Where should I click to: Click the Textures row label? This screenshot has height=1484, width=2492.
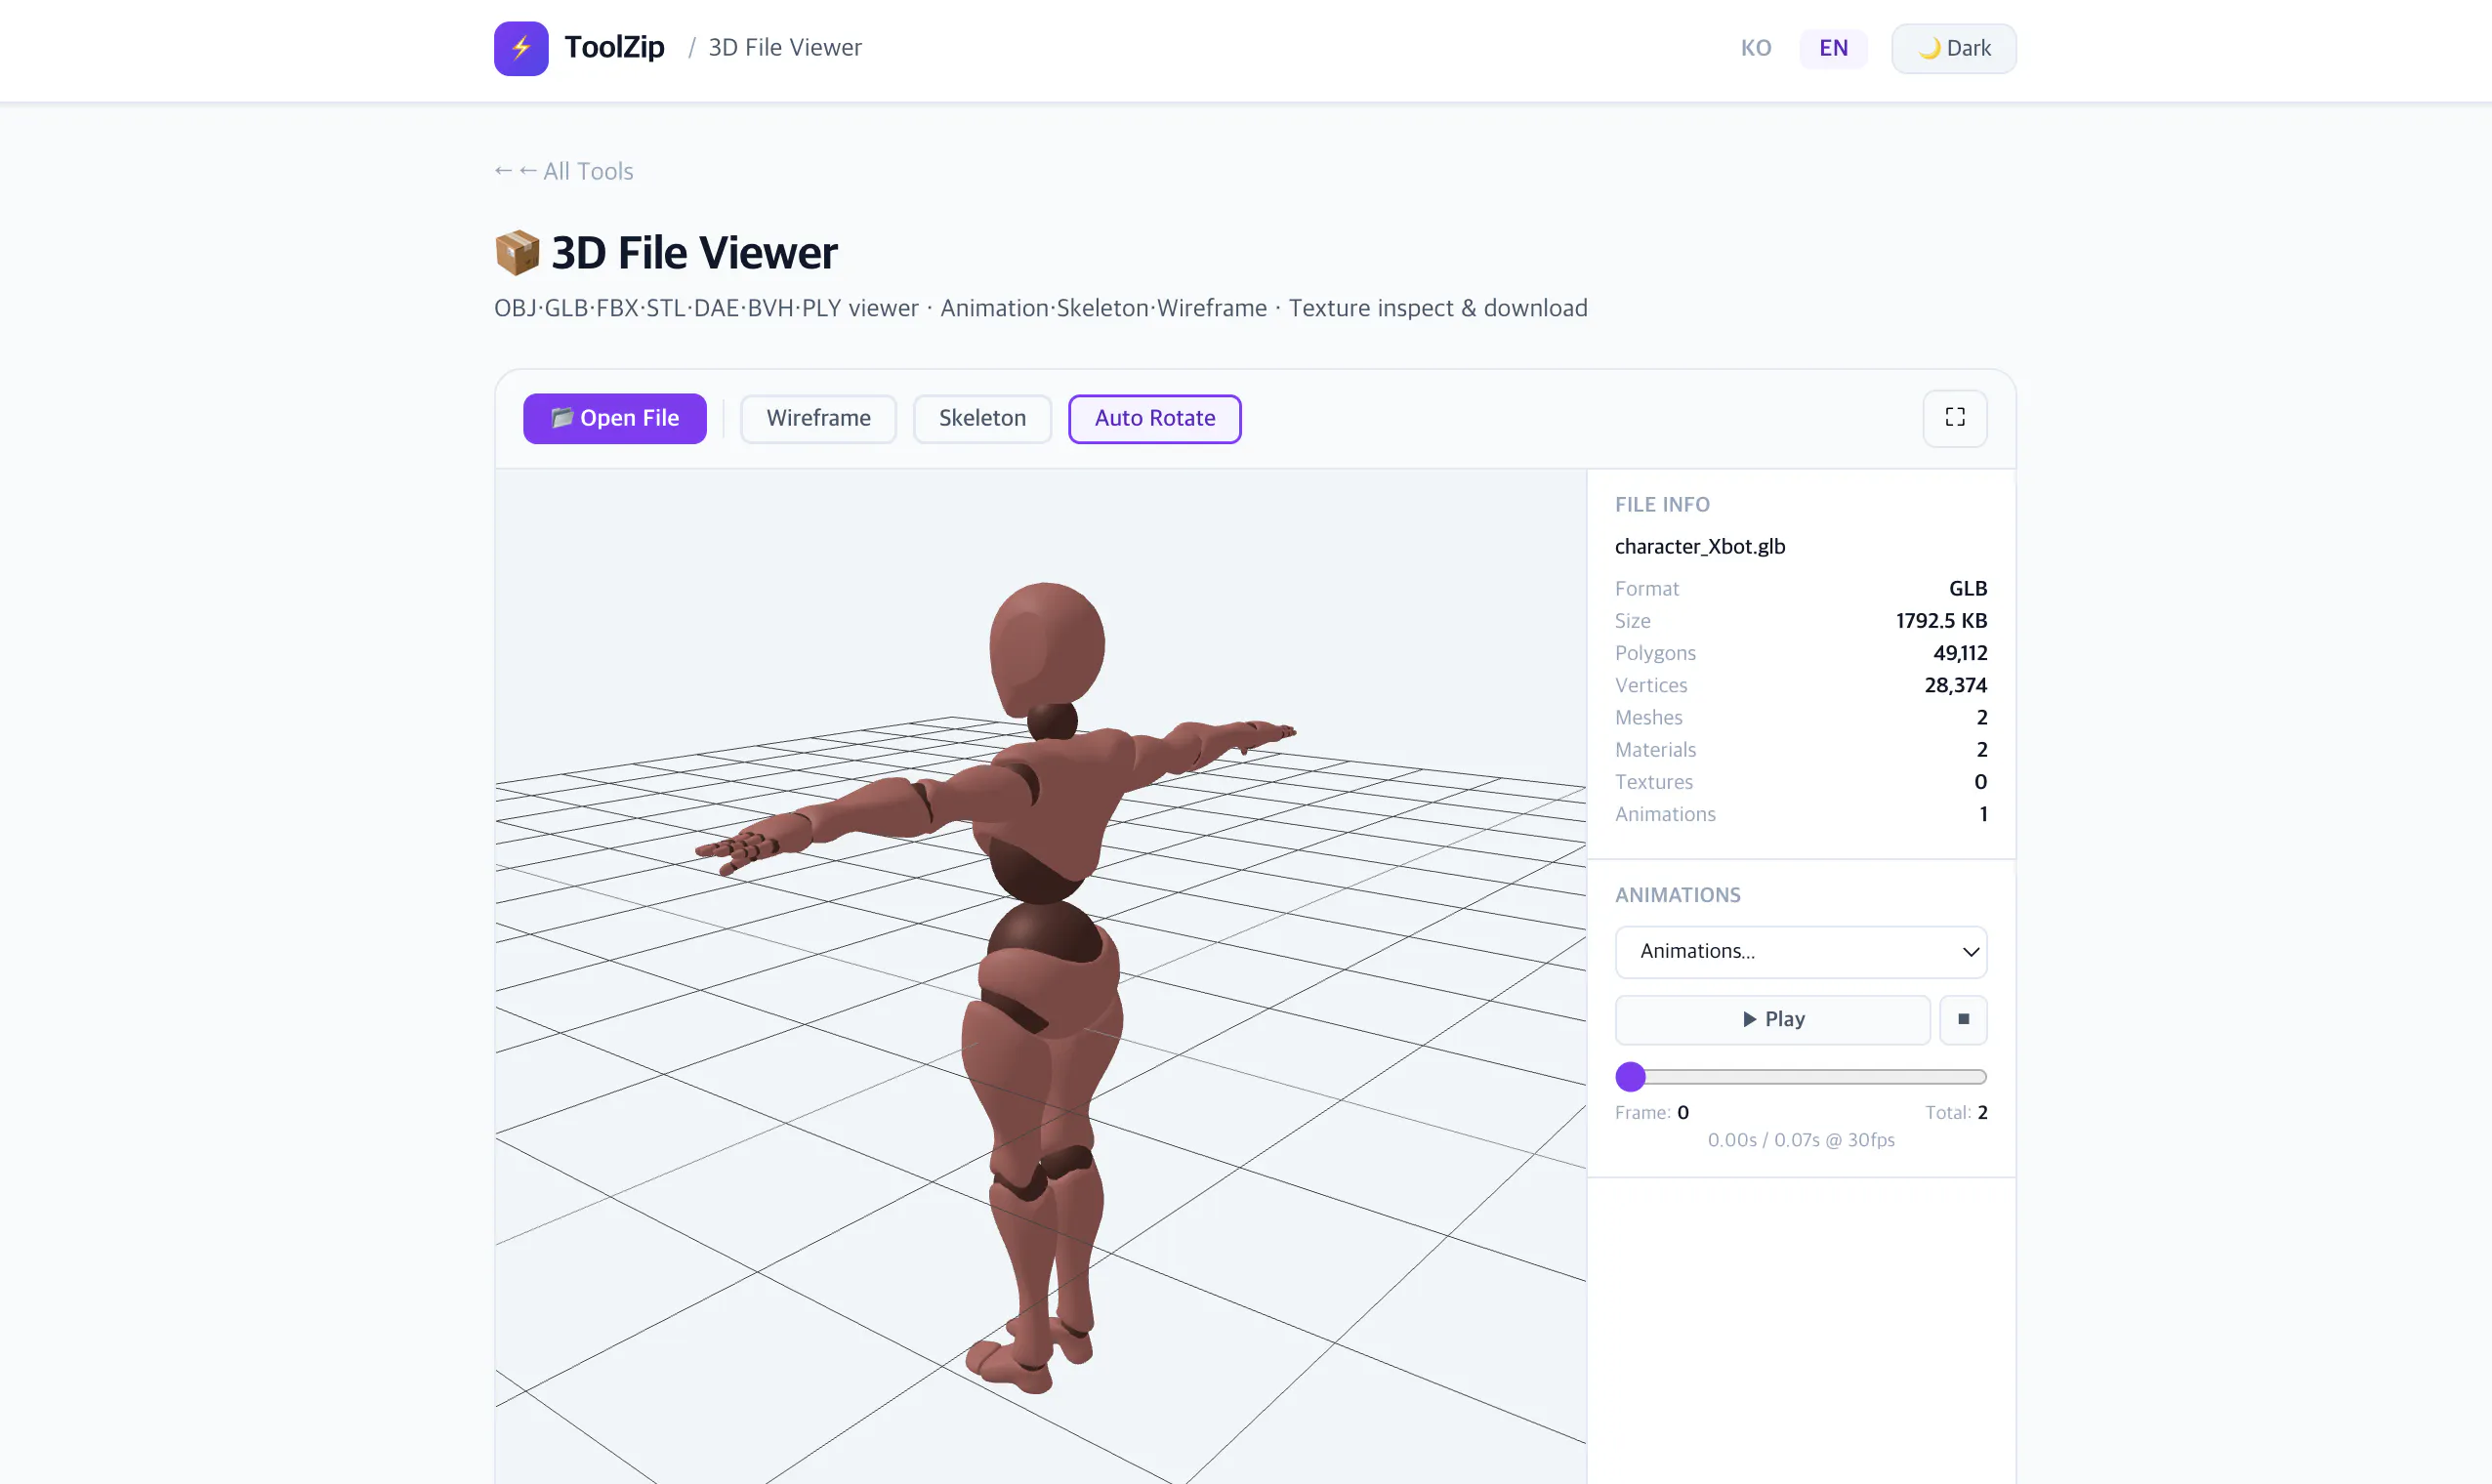click(x=1654, y=782)
